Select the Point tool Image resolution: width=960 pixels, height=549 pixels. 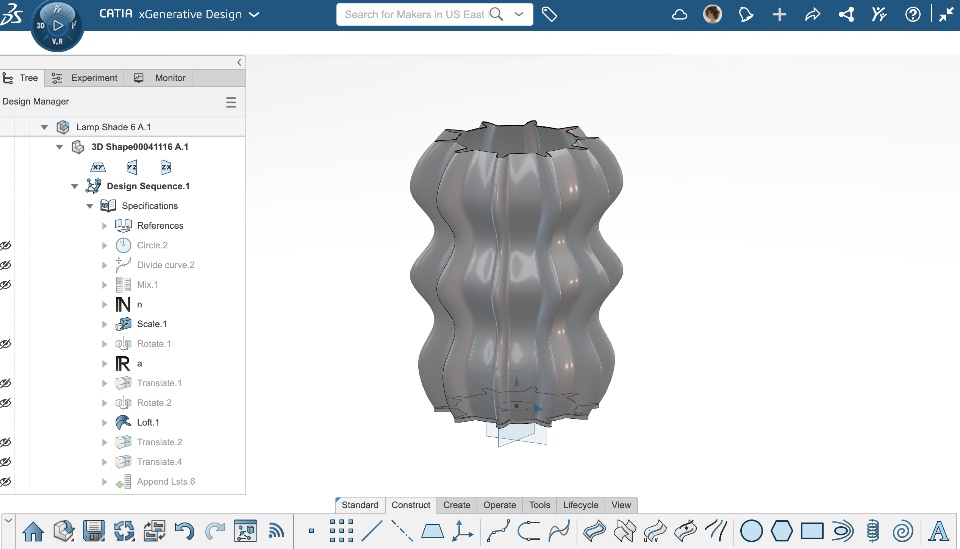311,531
